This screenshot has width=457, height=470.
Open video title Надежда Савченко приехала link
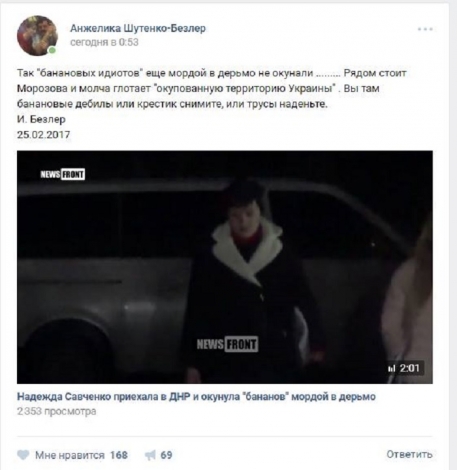196,397
